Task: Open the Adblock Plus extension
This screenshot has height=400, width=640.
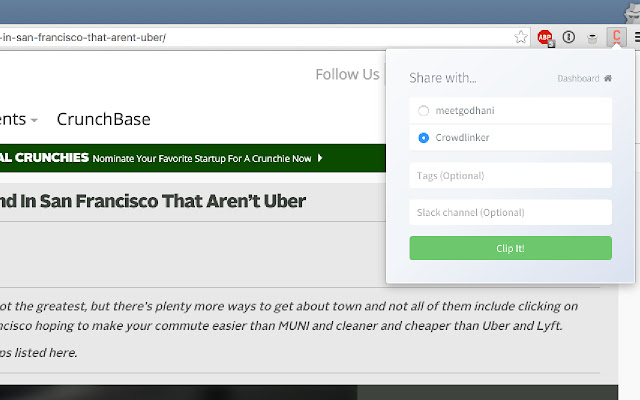Action: 545,38
